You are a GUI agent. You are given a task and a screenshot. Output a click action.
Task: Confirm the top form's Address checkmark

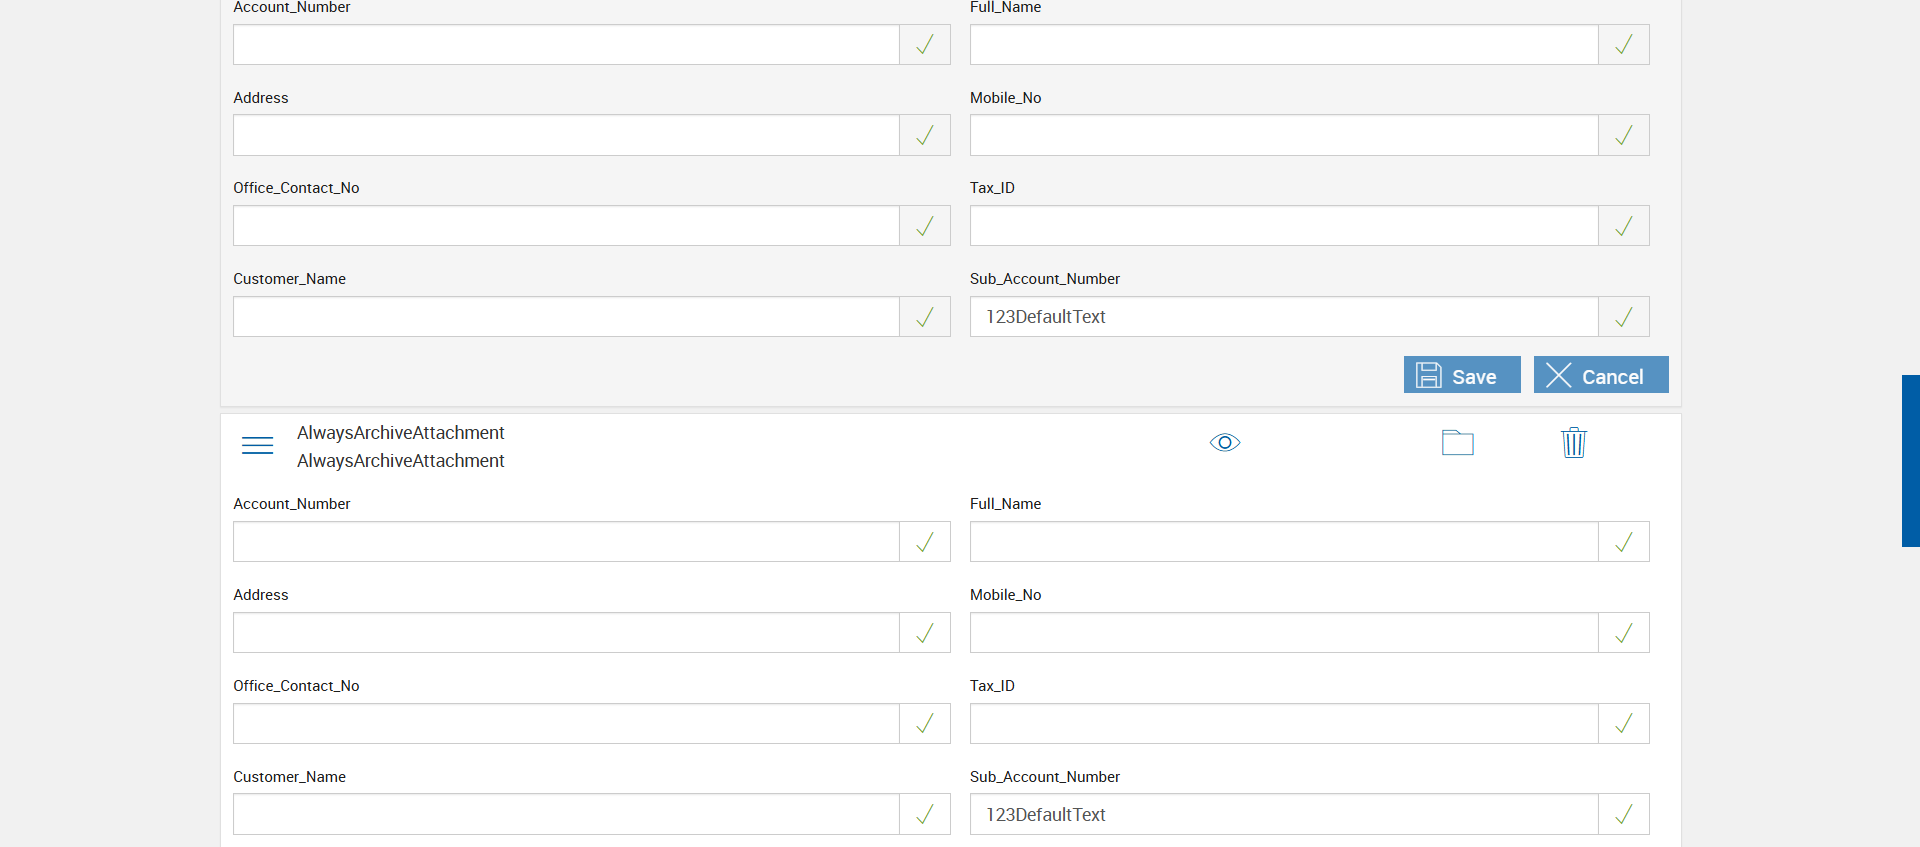[x=924, y=135]
